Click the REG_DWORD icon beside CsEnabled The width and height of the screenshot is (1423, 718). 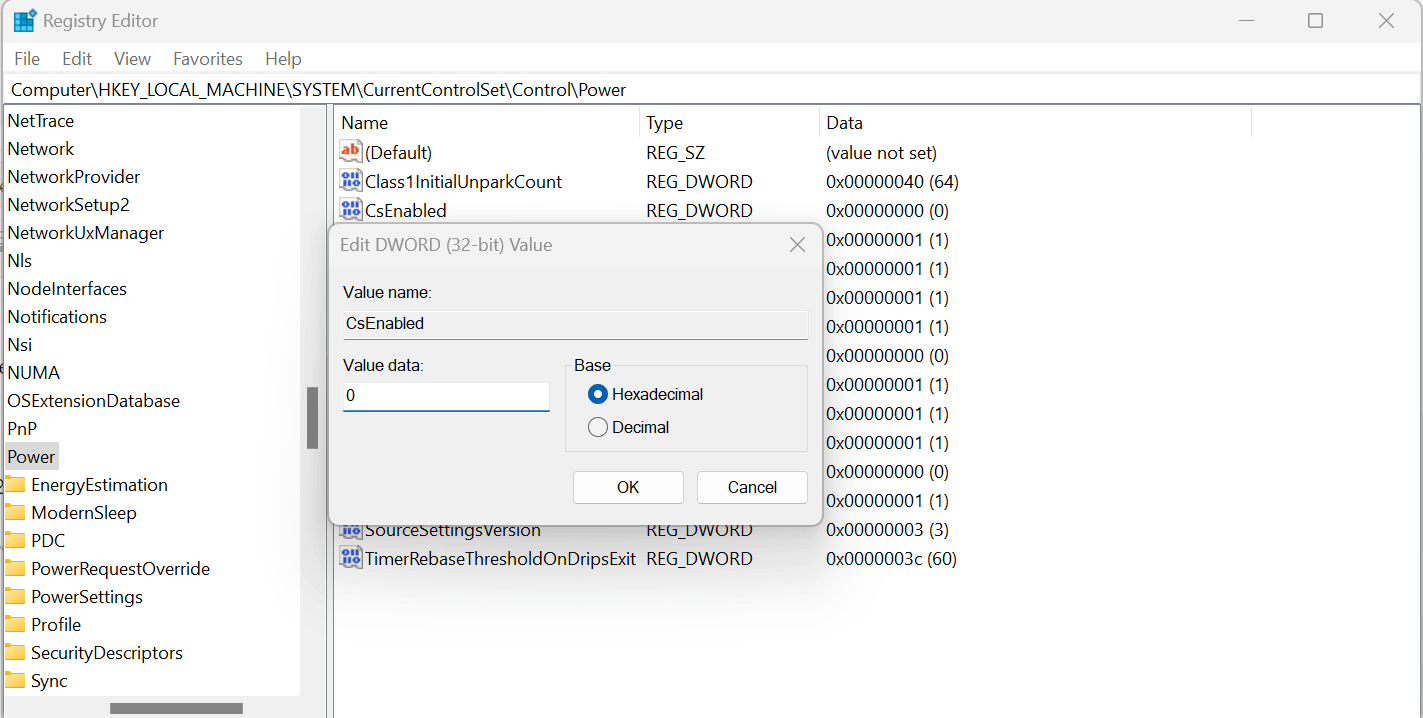(x=351, y=210)
